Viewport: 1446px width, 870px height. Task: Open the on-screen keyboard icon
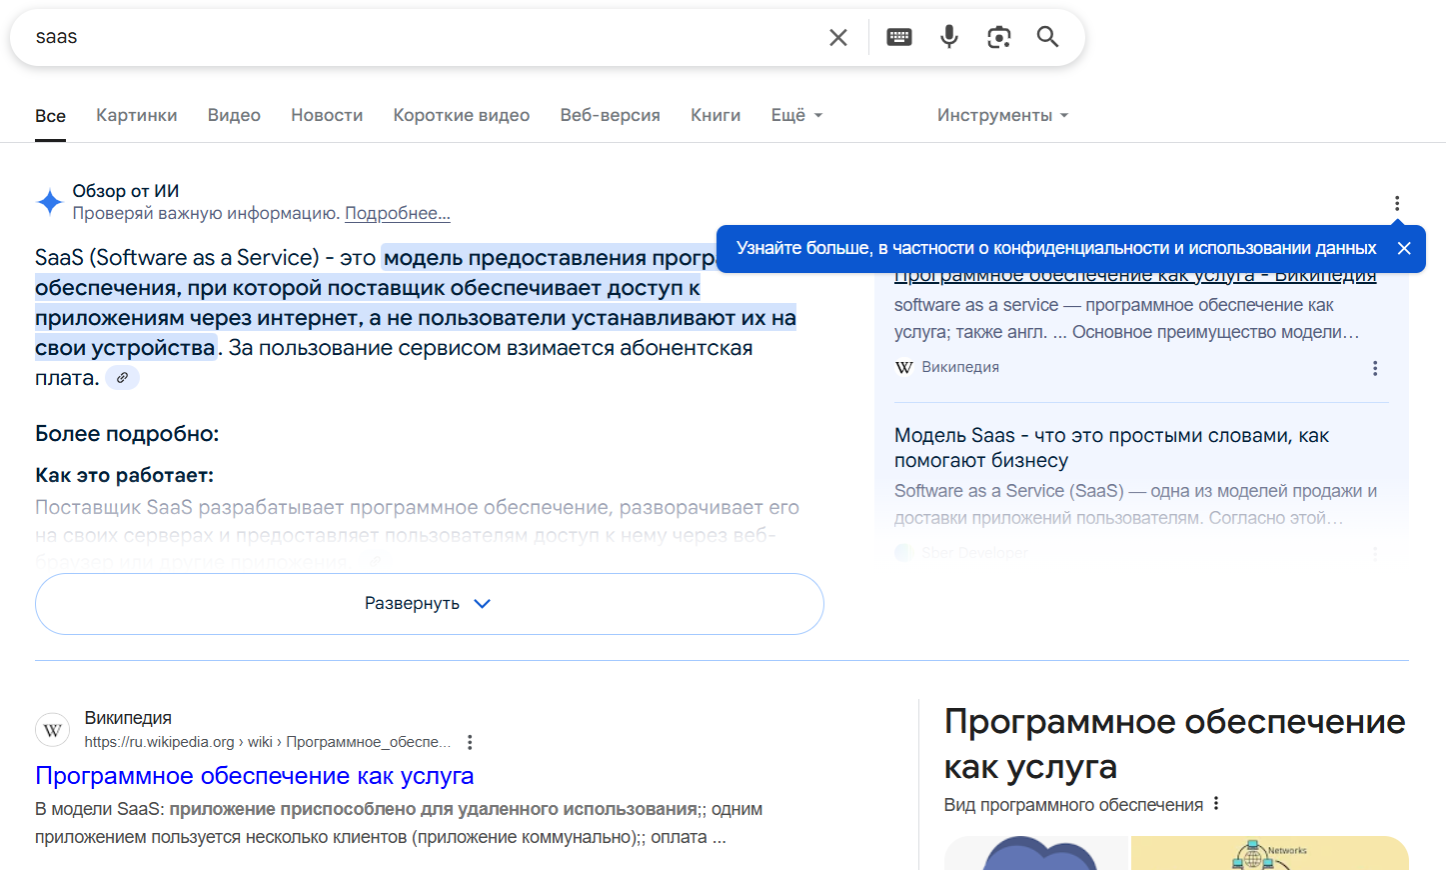click(899, 37)
